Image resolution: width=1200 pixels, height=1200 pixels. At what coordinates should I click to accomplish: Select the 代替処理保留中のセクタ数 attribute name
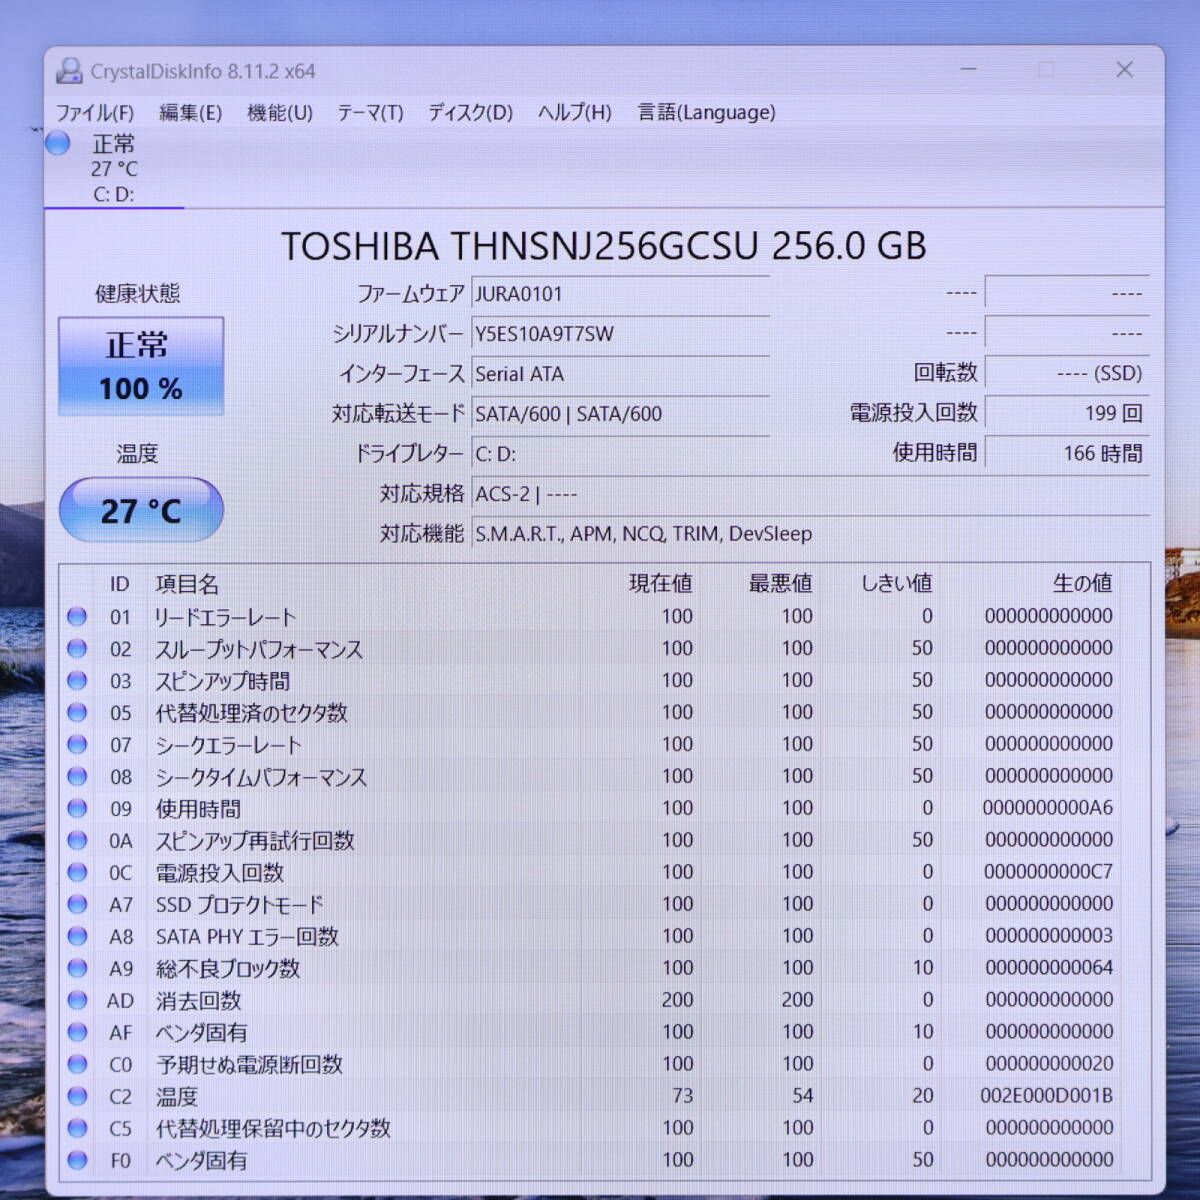(273, 1129)
